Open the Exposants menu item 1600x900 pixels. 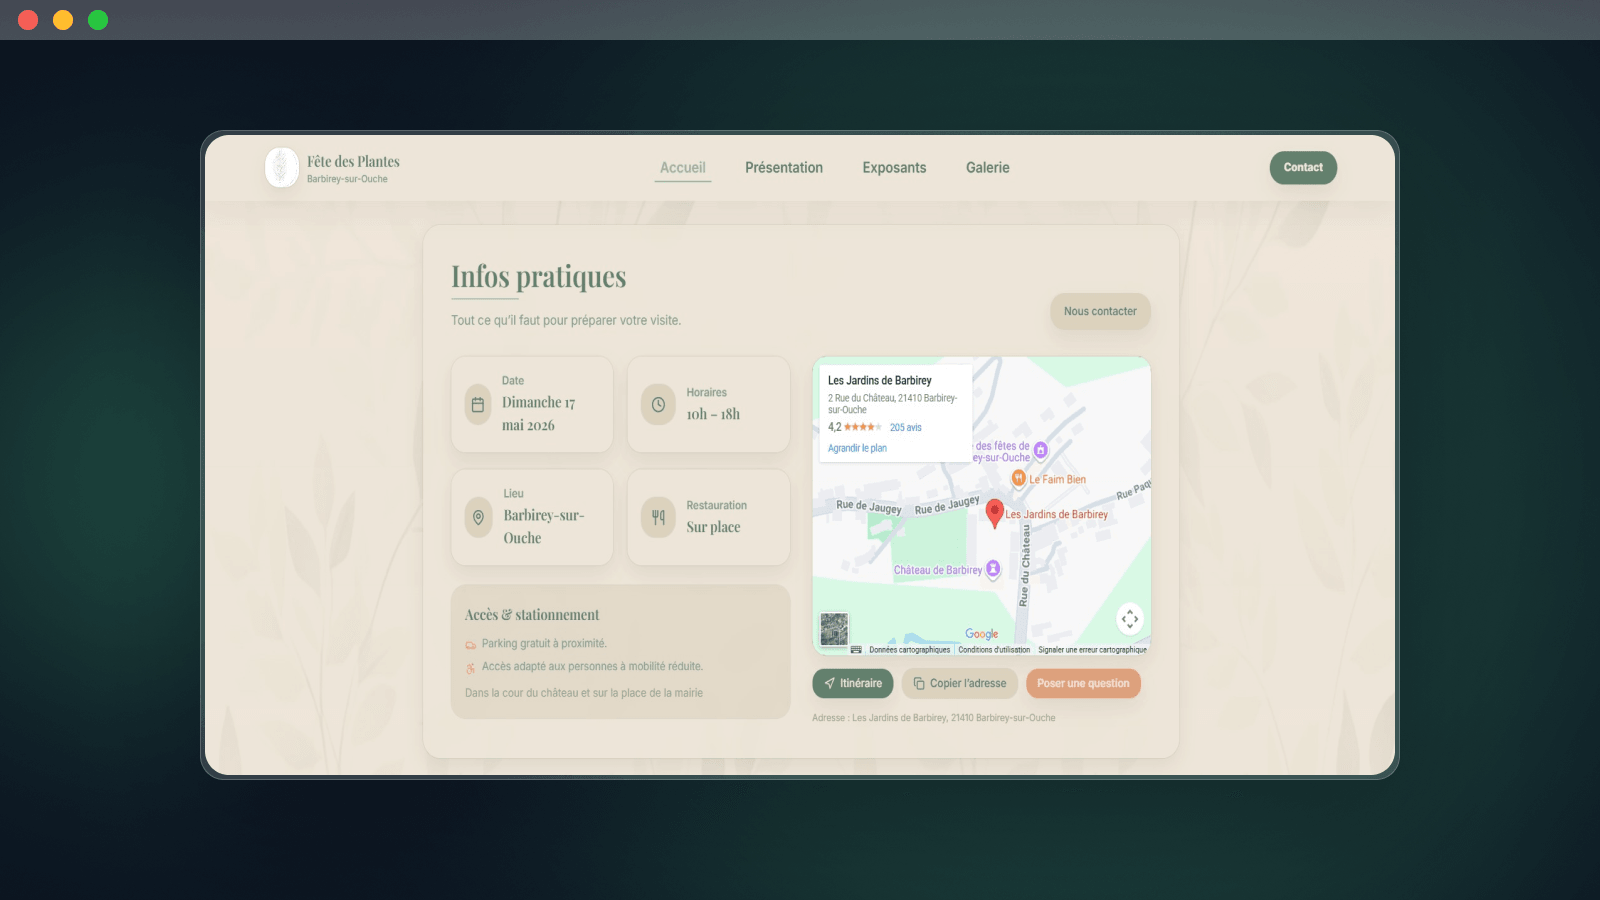894,168
